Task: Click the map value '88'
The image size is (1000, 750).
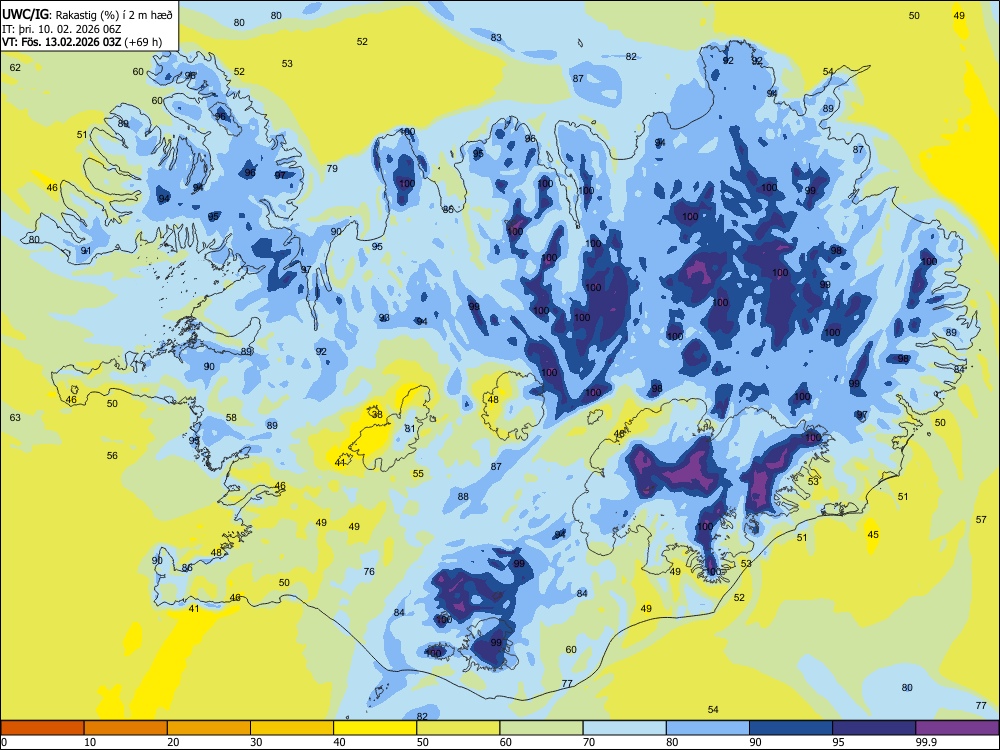Action: pyautogui.click(x=463, y=497)
